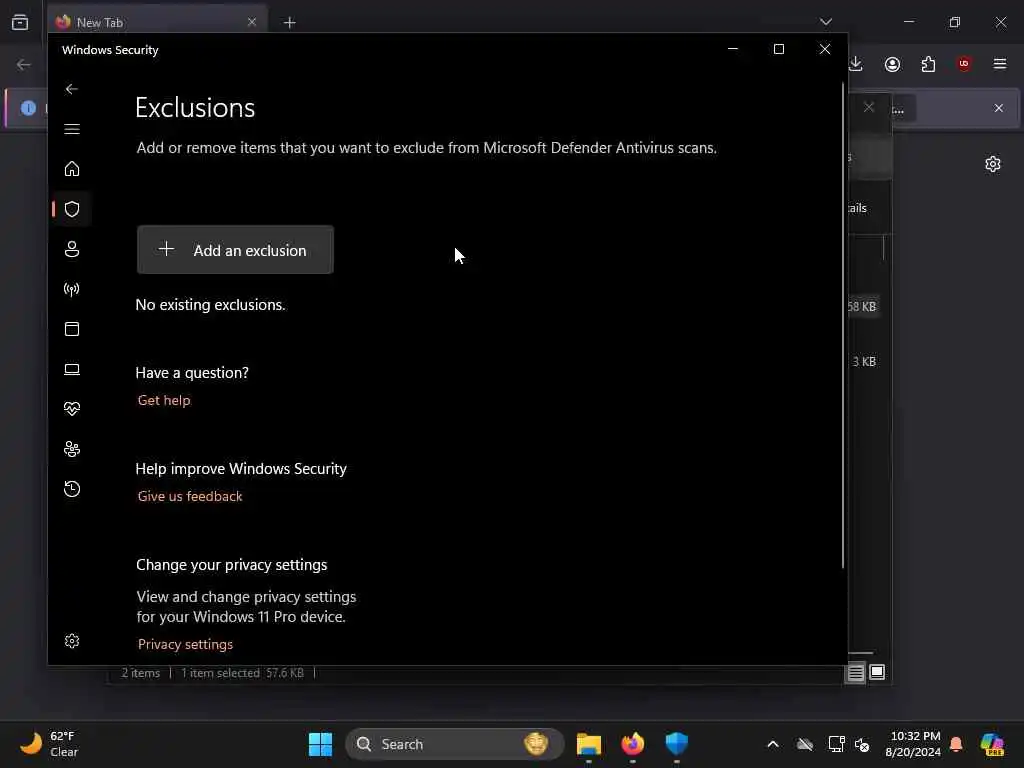The height and width of the screenshot is (768, 1024).
Task: Click the display network tray icon
Action: 836,744
